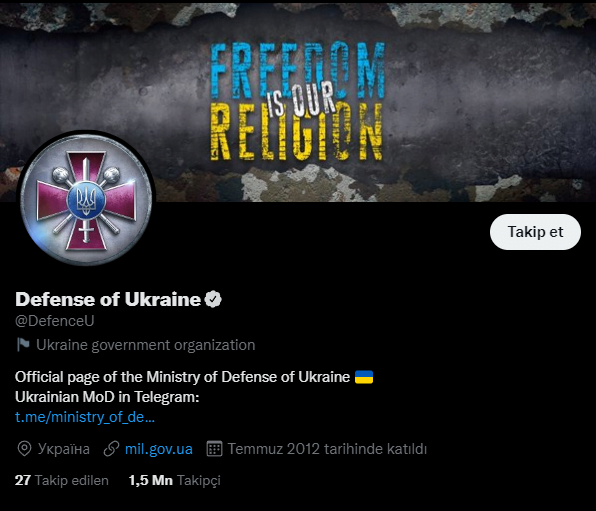View the 27 Takip edilen following list
Screen dimensions: 596x511
(62, 481)
